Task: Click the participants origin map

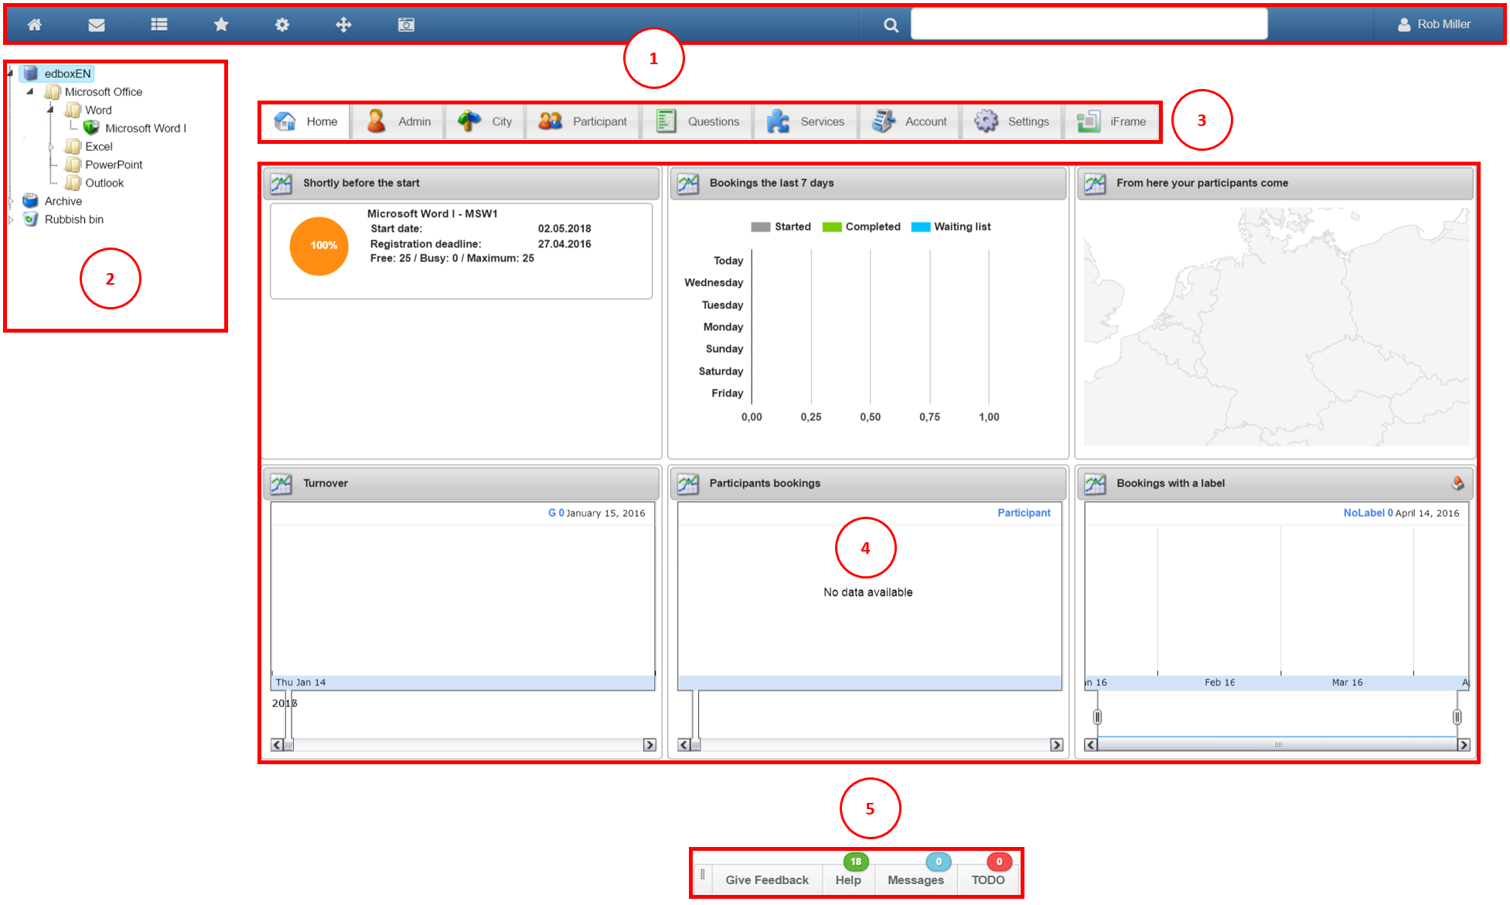Action: (1277, 326)
